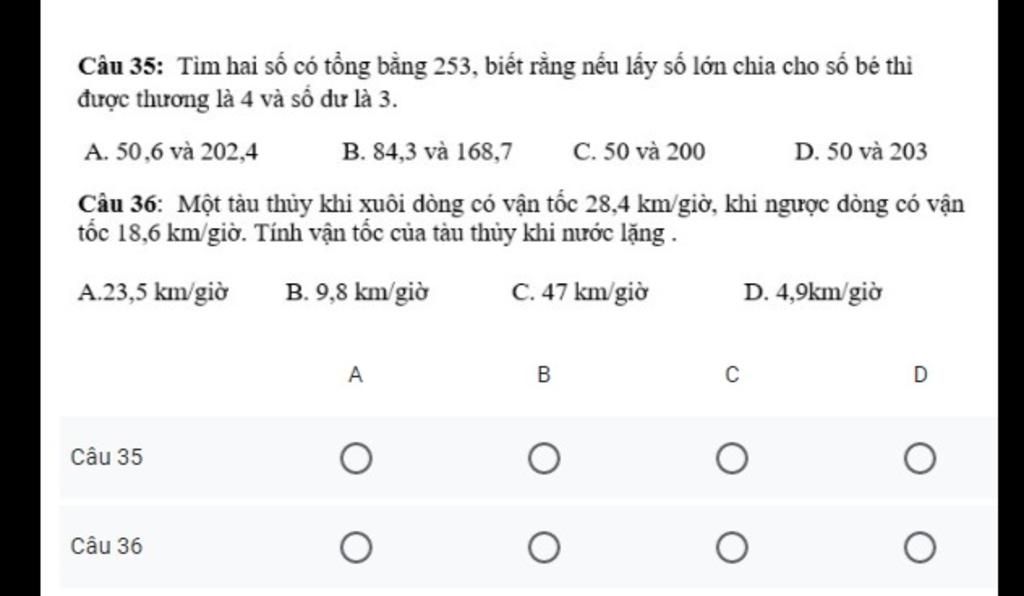This screenshot has width=1024, height=596.
Task: Click the Câu 35 row label in grid
Action: tap(107, 458)
